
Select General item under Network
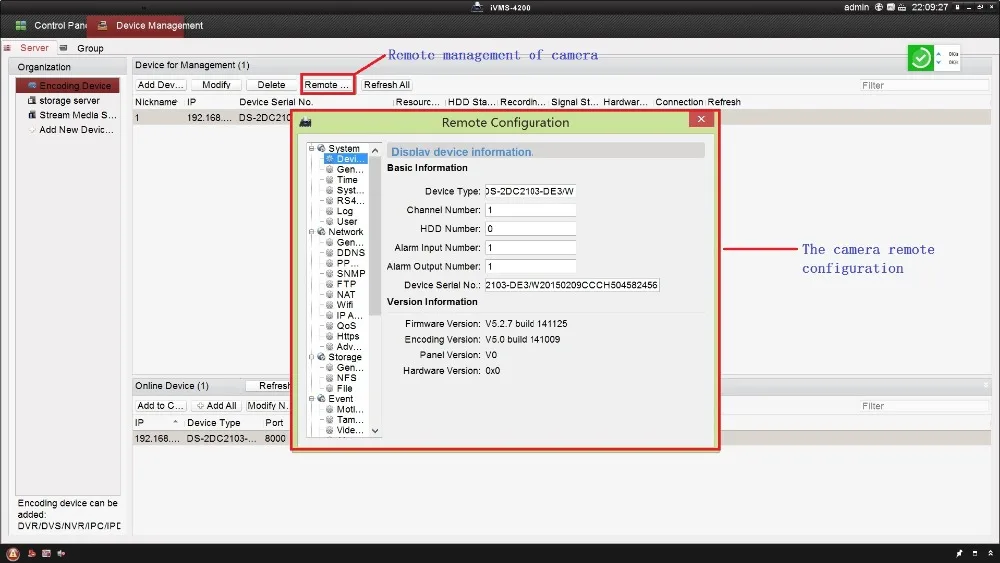pos(345,242)
